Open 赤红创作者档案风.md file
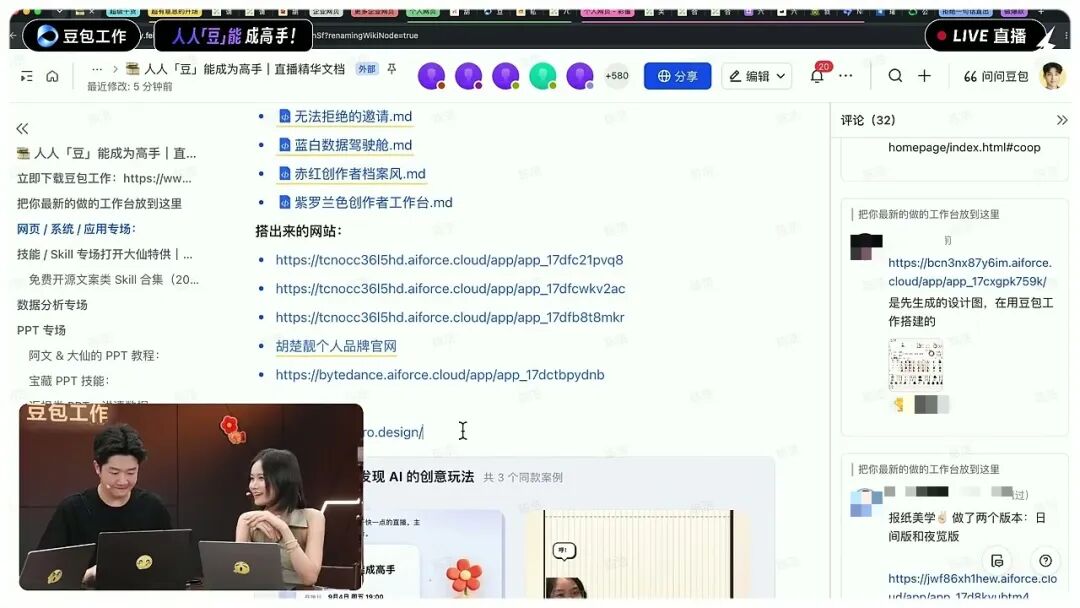The height and width of the screenshot is (608, 1080). point(352,174)
